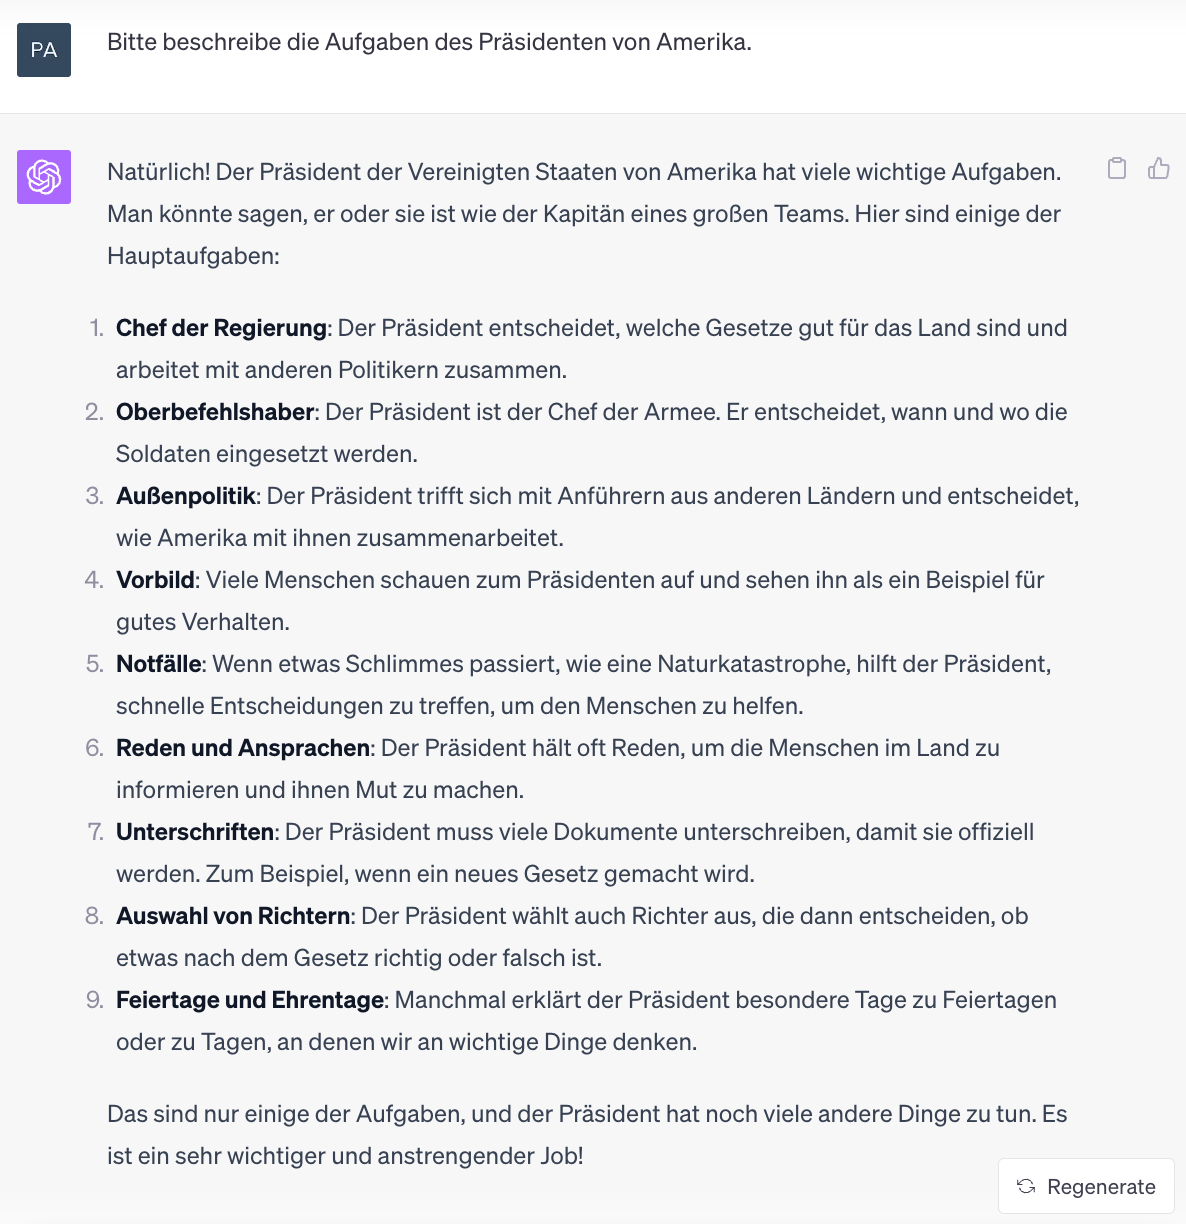1186x1224 pixels.
Task: Click the closing paragraph starting 'Das sind nur einige'
Action: [587, 1135]
